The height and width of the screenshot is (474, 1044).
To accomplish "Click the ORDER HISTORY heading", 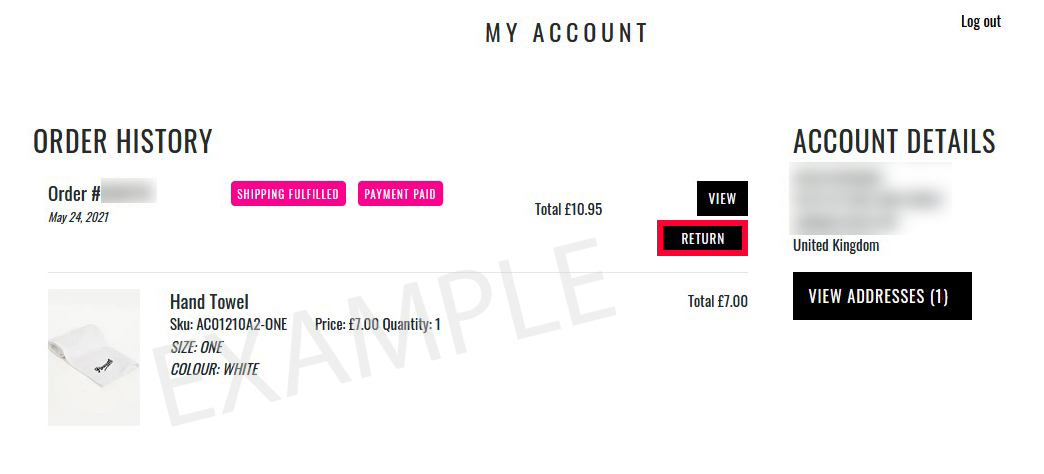I will (x=123, y=141).
